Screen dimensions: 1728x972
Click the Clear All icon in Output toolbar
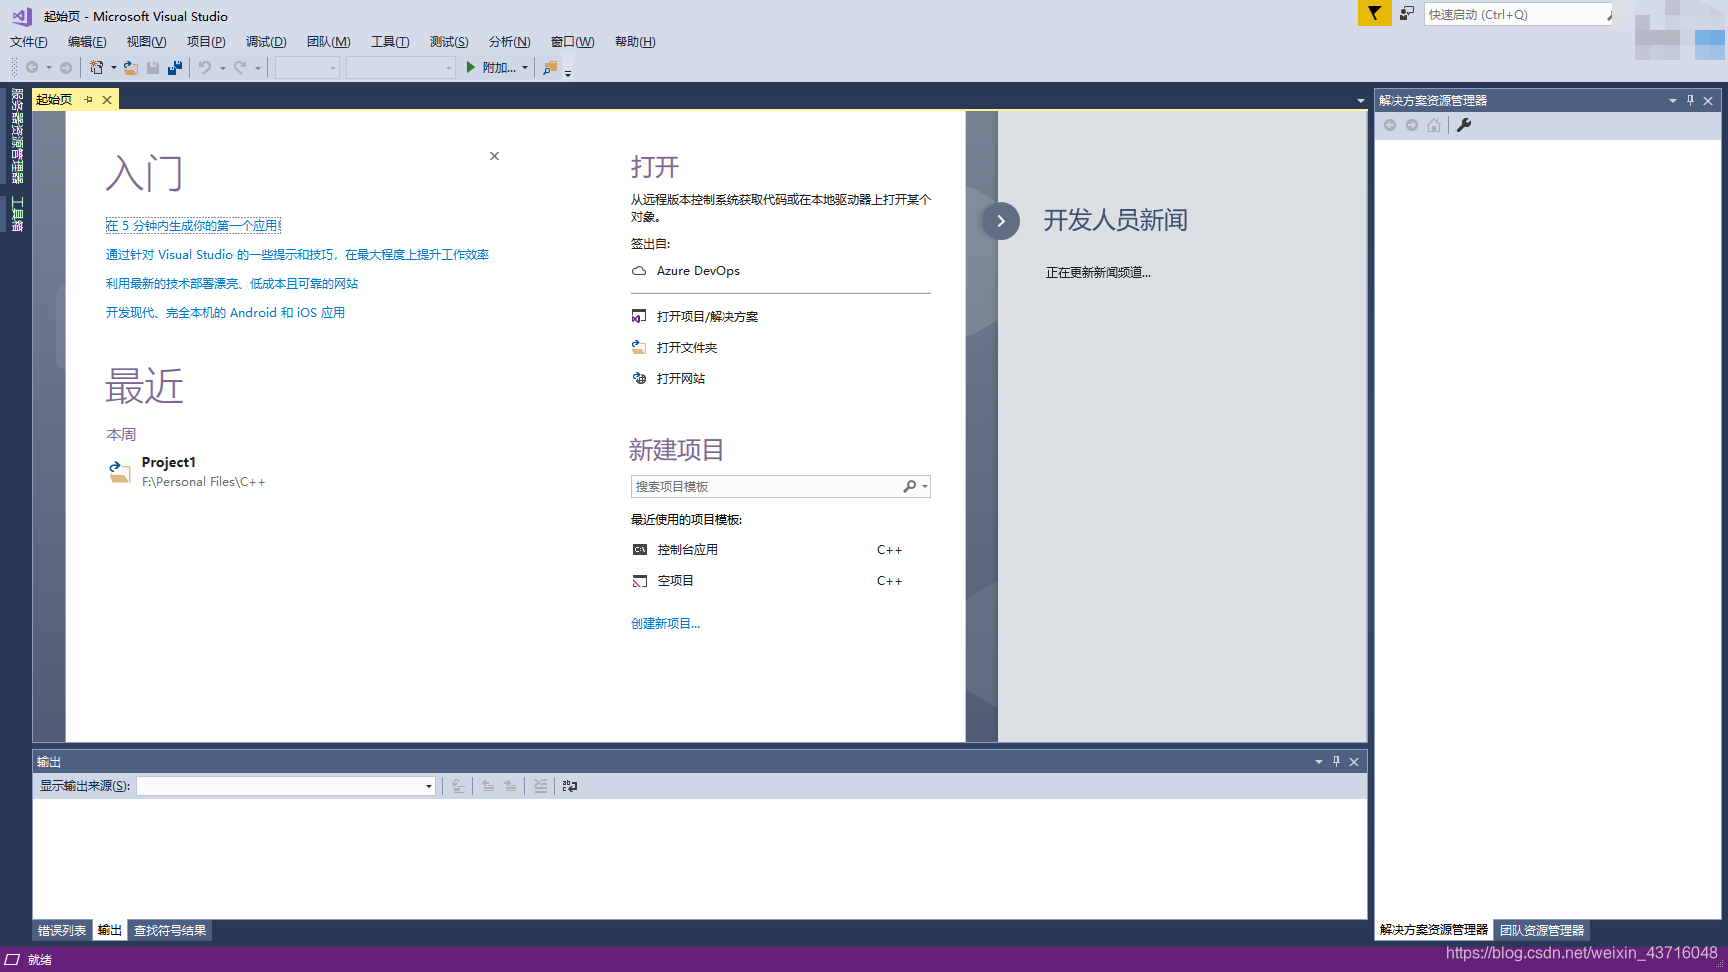[x=540, y=786]
